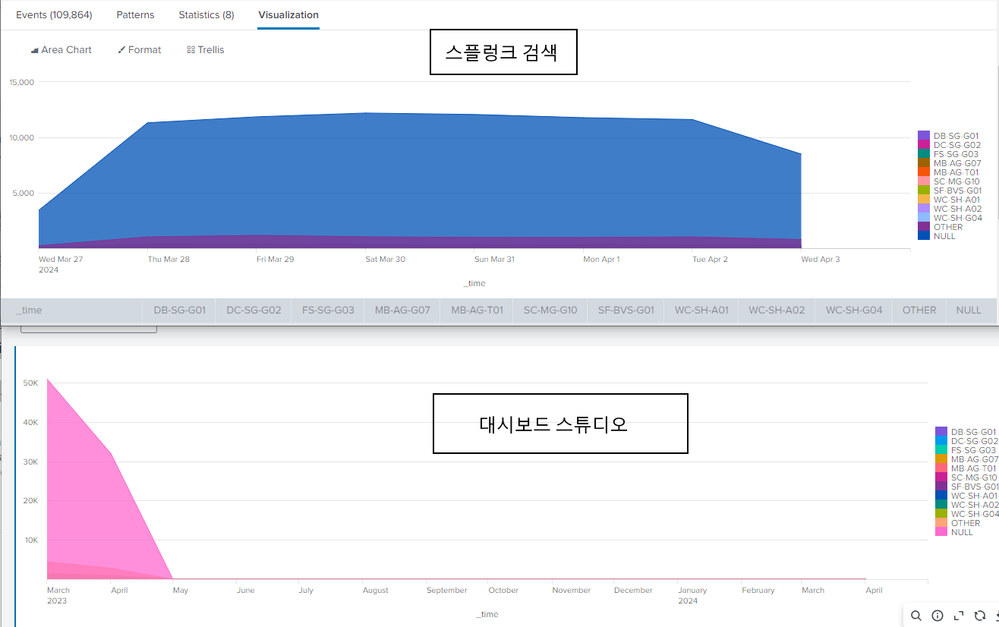This screenshot has height=627, width=999.
Task: Click SF-BVS-G01 table column header
Action: (626, 310)
